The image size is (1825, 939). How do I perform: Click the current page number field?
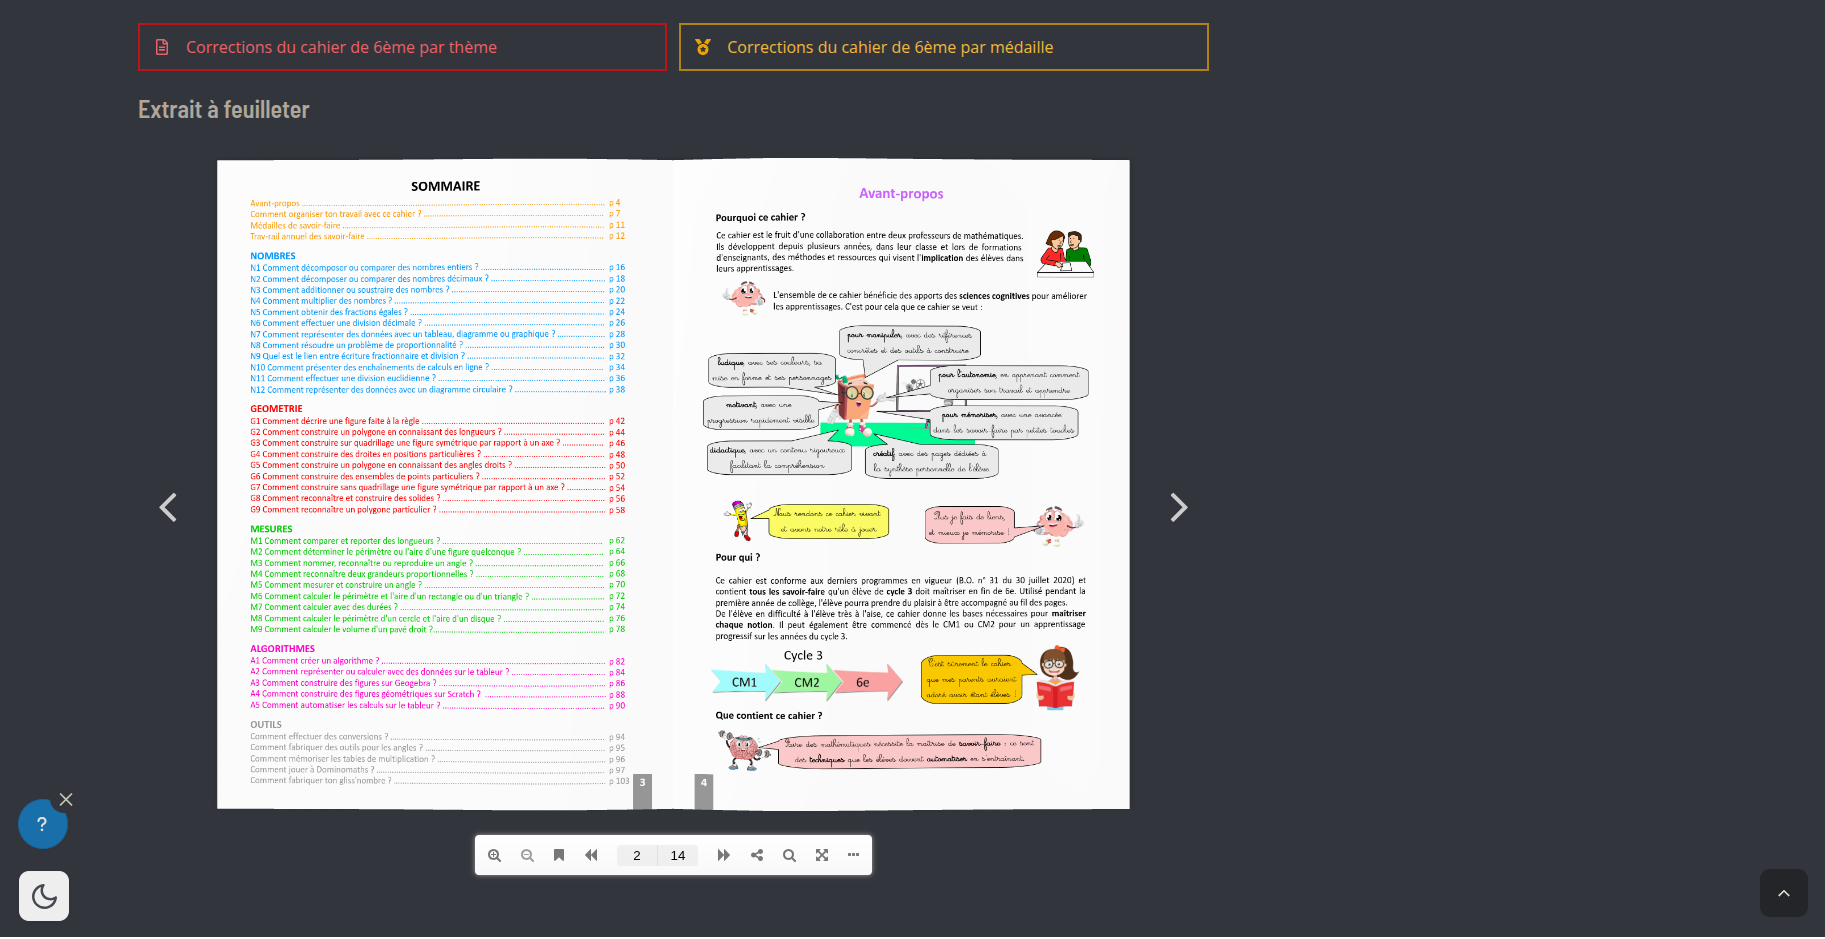pos(637,855)
